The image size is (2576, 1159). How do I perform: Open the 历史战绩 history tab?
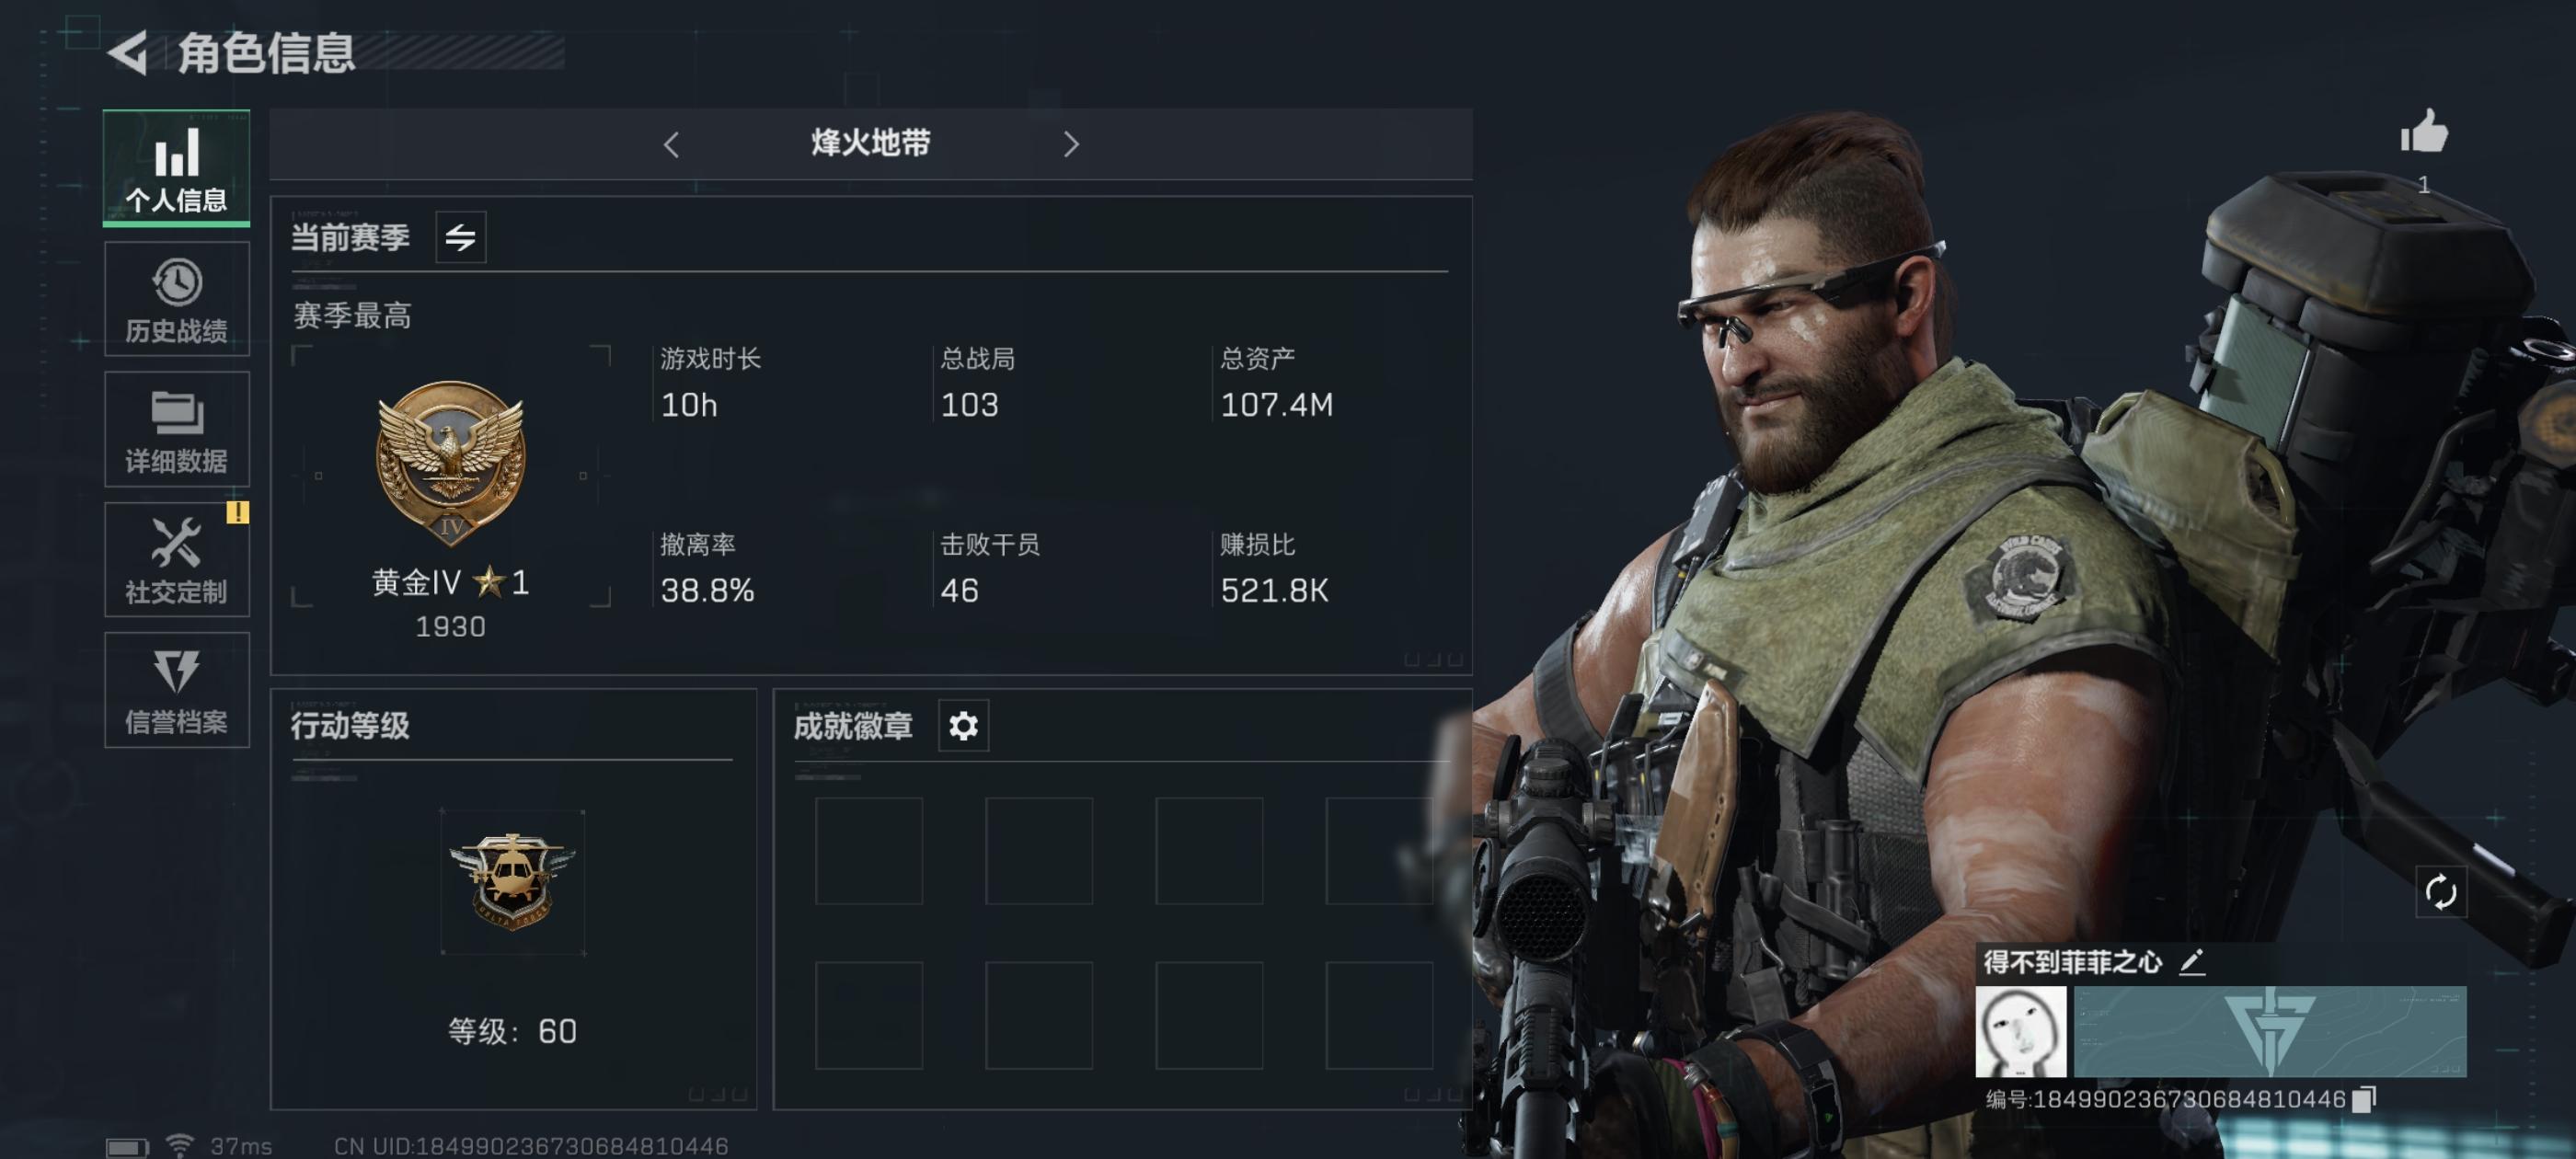tap(176, 299)
